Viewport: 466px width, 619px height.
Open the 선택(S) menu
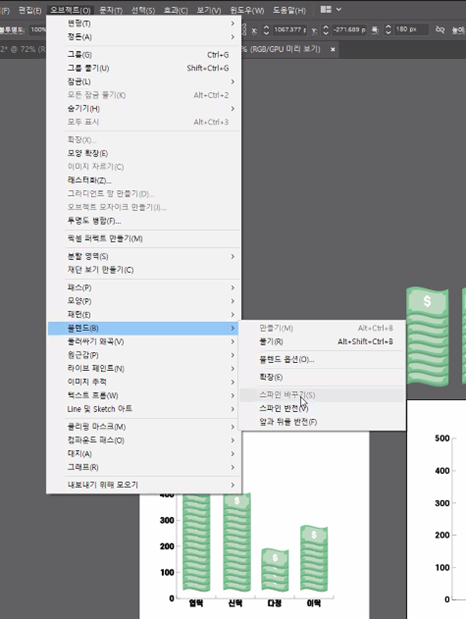(143, 10)
